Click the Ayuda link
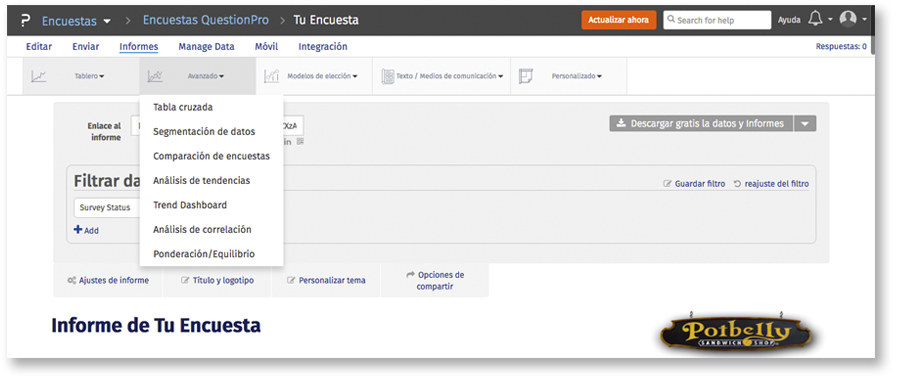Image resolution: width=900 pixels, height=389 pixels. coord(789,20)
